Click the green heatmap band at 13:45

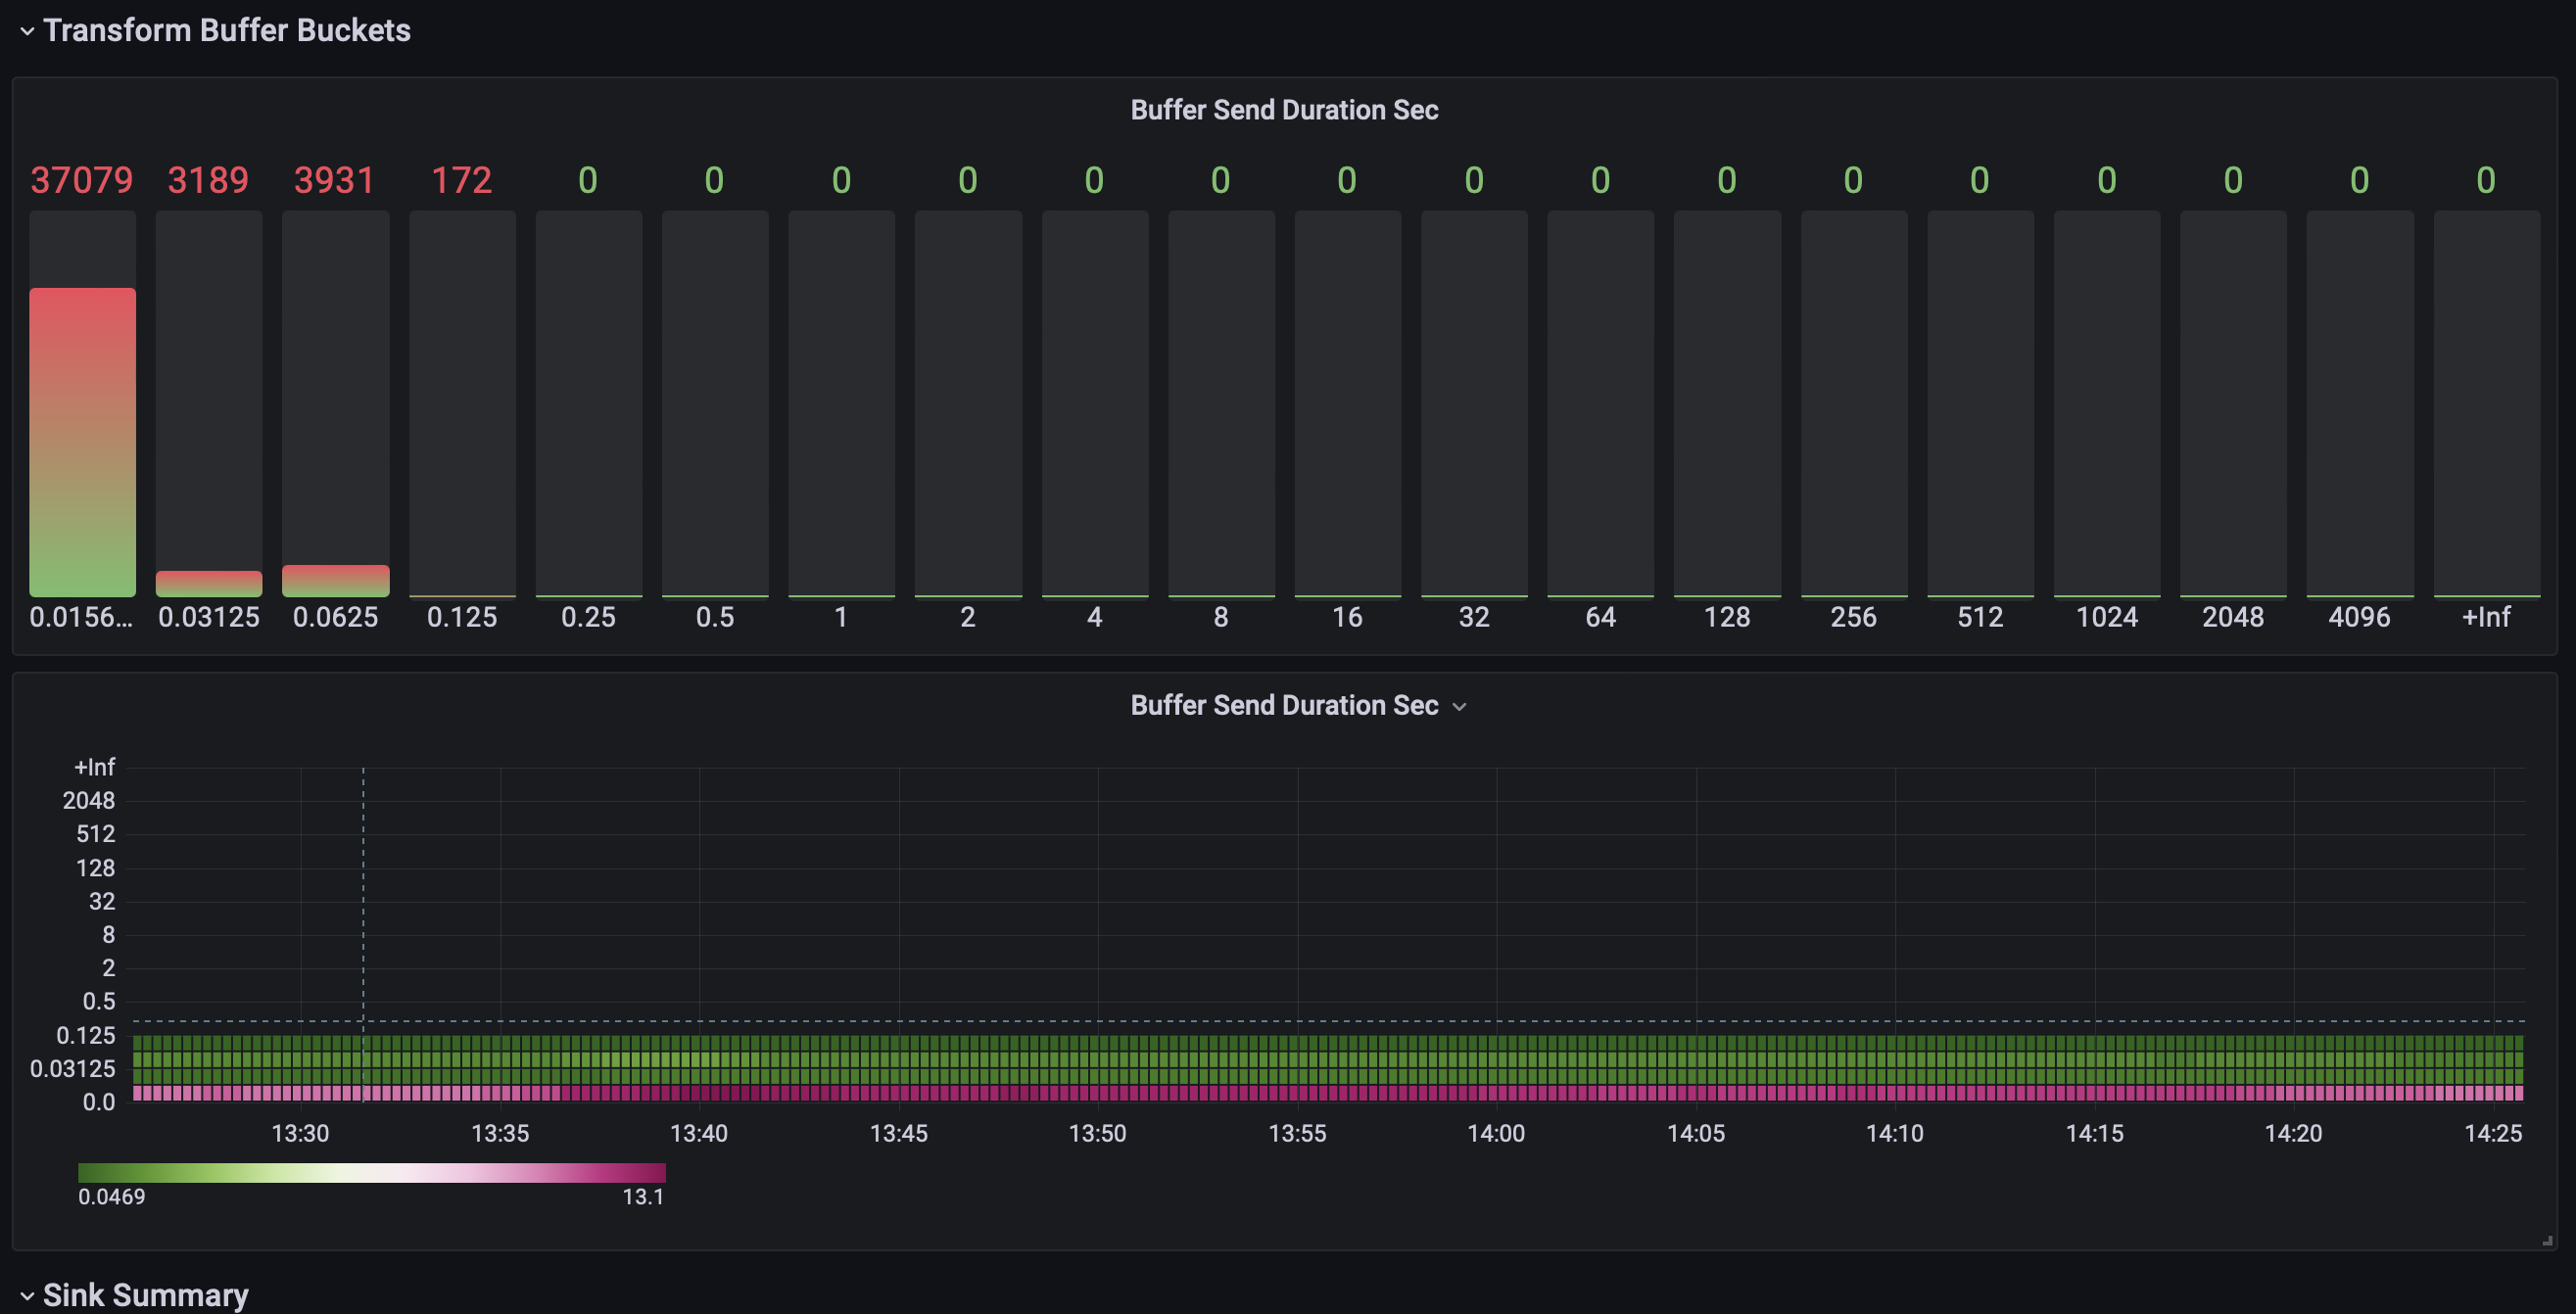point(899,1059)
